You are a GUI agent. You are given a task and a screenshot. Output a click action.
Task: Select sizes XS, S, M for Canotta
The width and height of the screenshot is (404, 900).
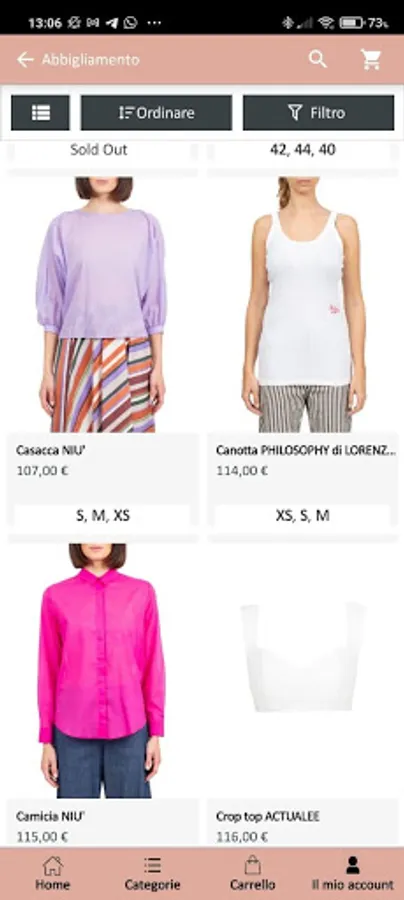pyautogui.click(x=302, y=515)
